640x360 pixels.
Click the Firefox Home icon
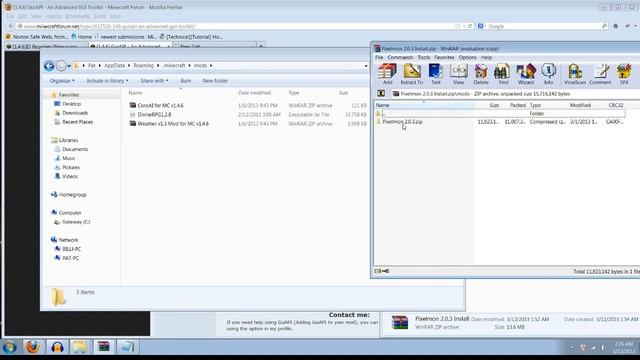(615, 26)
